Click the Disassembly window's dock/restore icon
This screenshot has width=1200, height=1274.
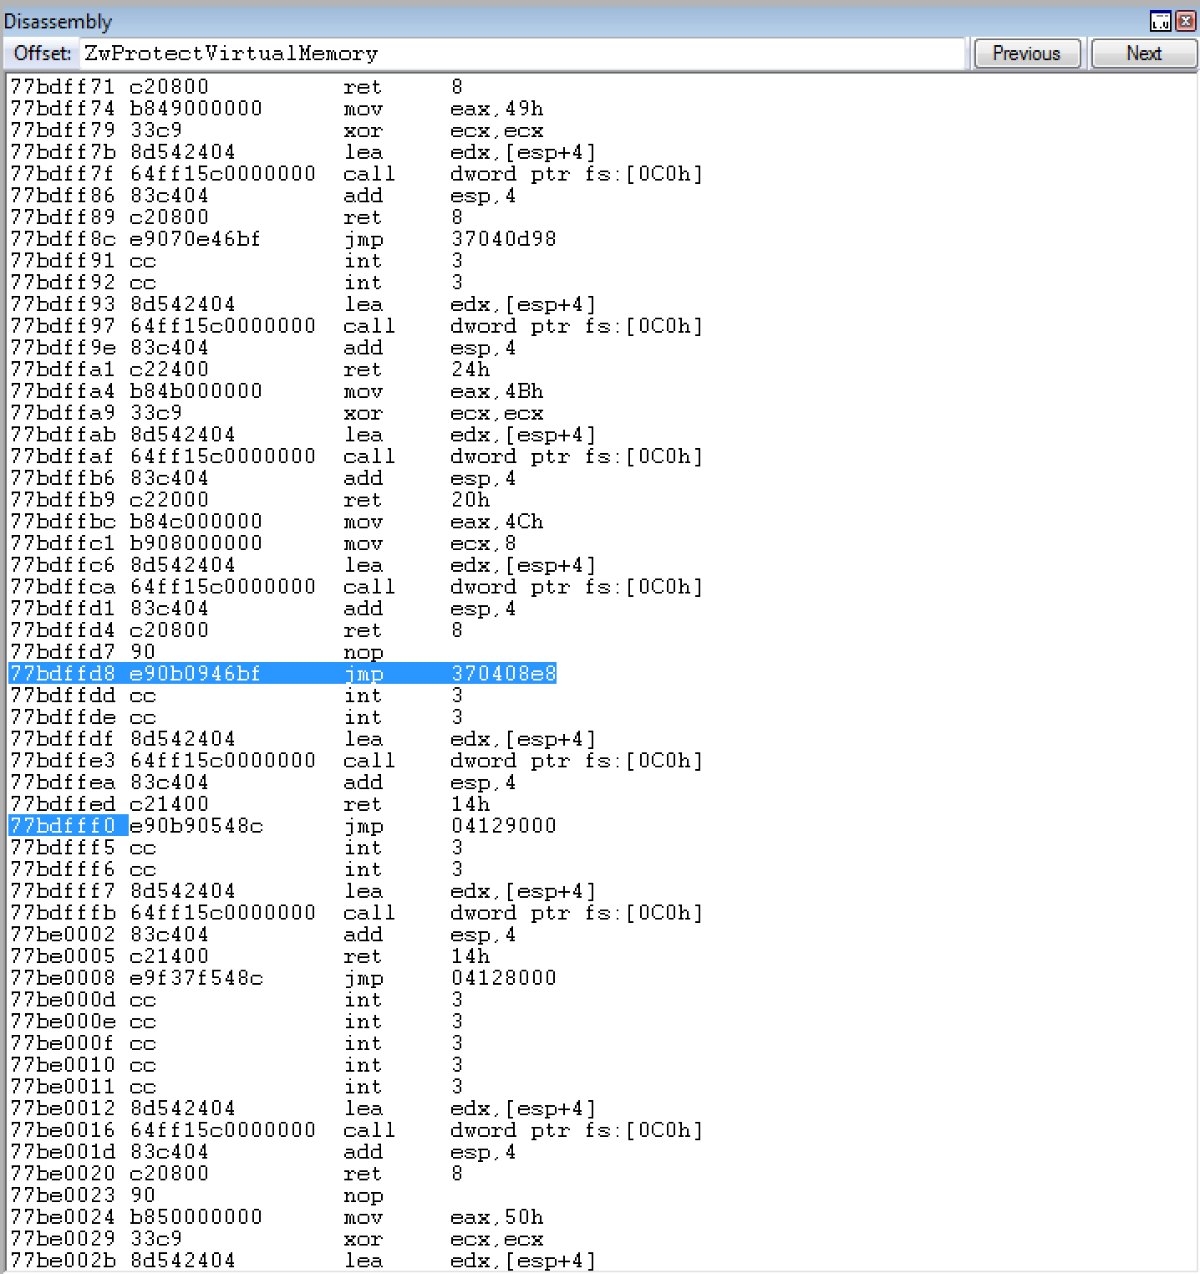pyautogui.click(x=1161, y=21)
